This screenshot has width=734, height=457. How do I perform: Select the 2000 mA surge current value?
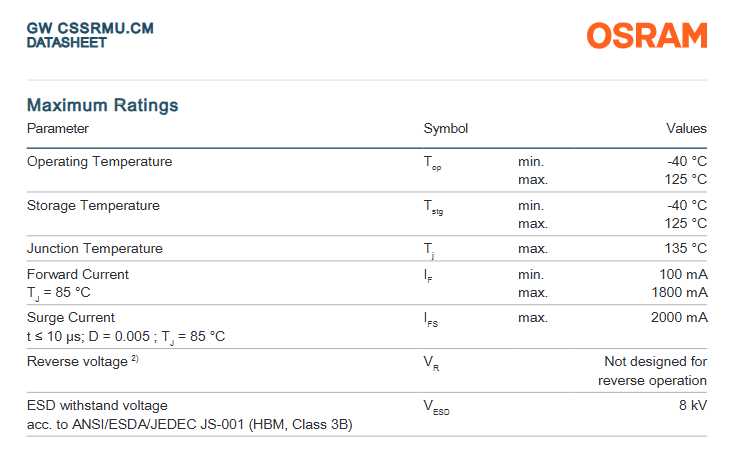tap(679, 318)
